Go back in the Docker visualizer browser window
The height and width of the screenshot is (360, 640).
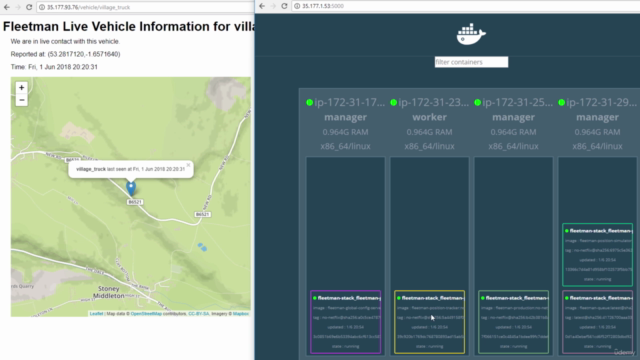262,6
